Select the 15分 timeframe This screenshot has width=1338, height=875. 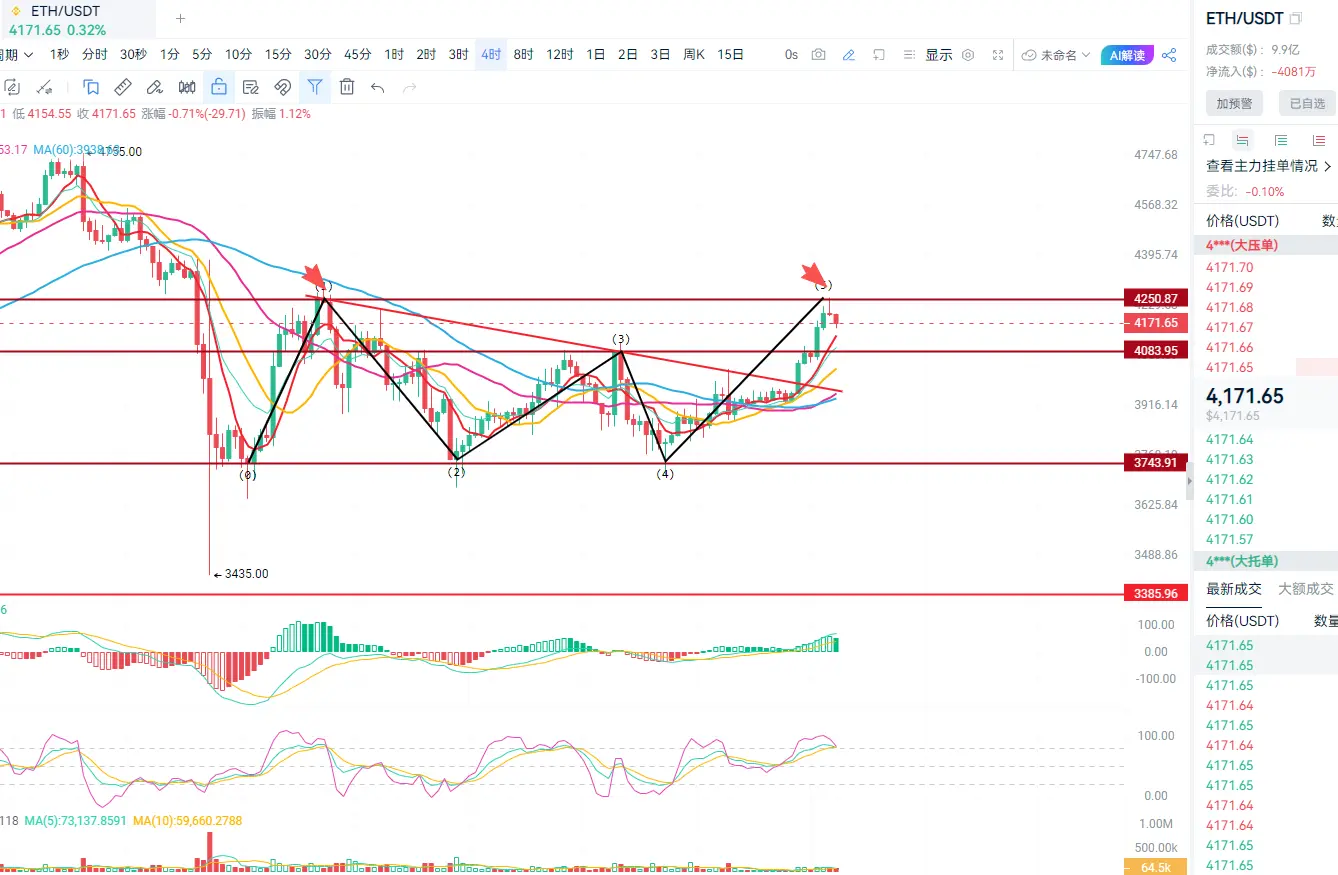[278, 55]
